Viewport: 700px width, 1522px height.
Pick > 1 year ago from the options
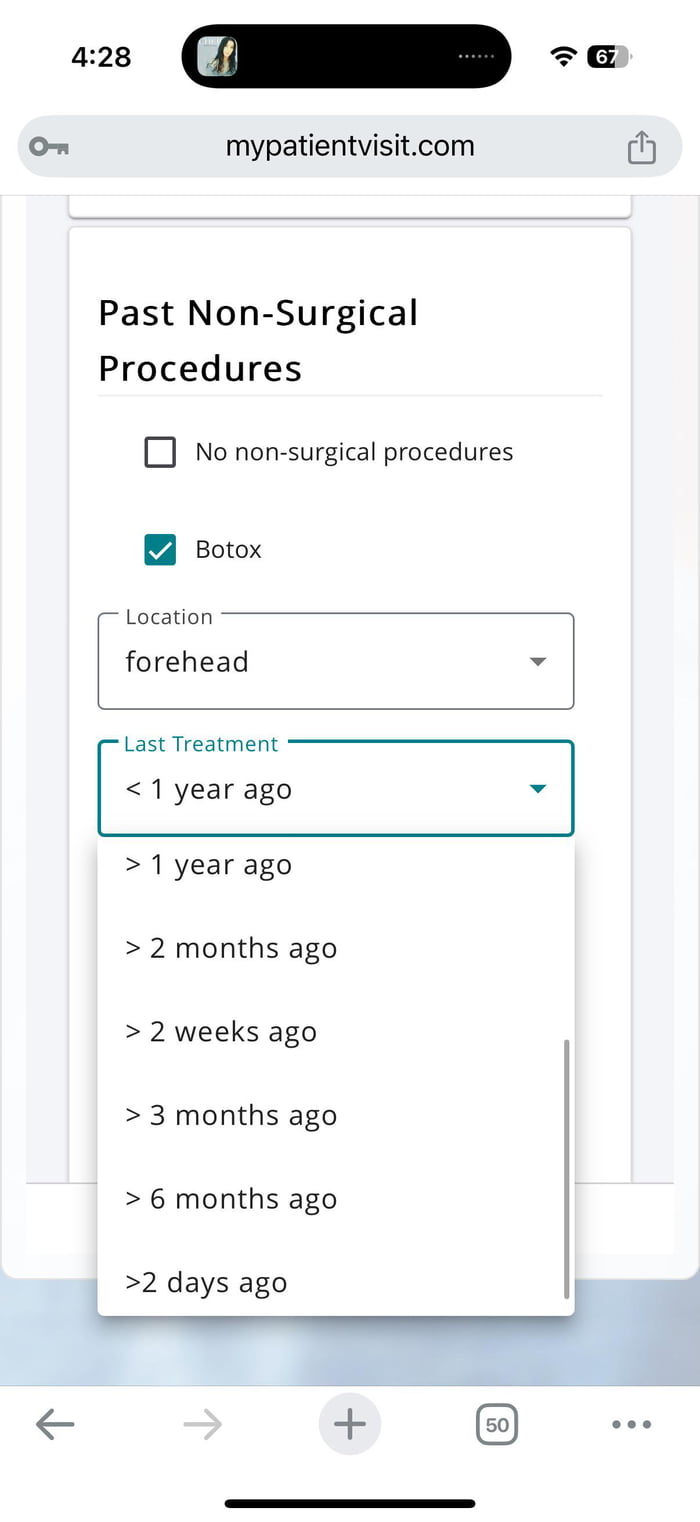point(208,864)
